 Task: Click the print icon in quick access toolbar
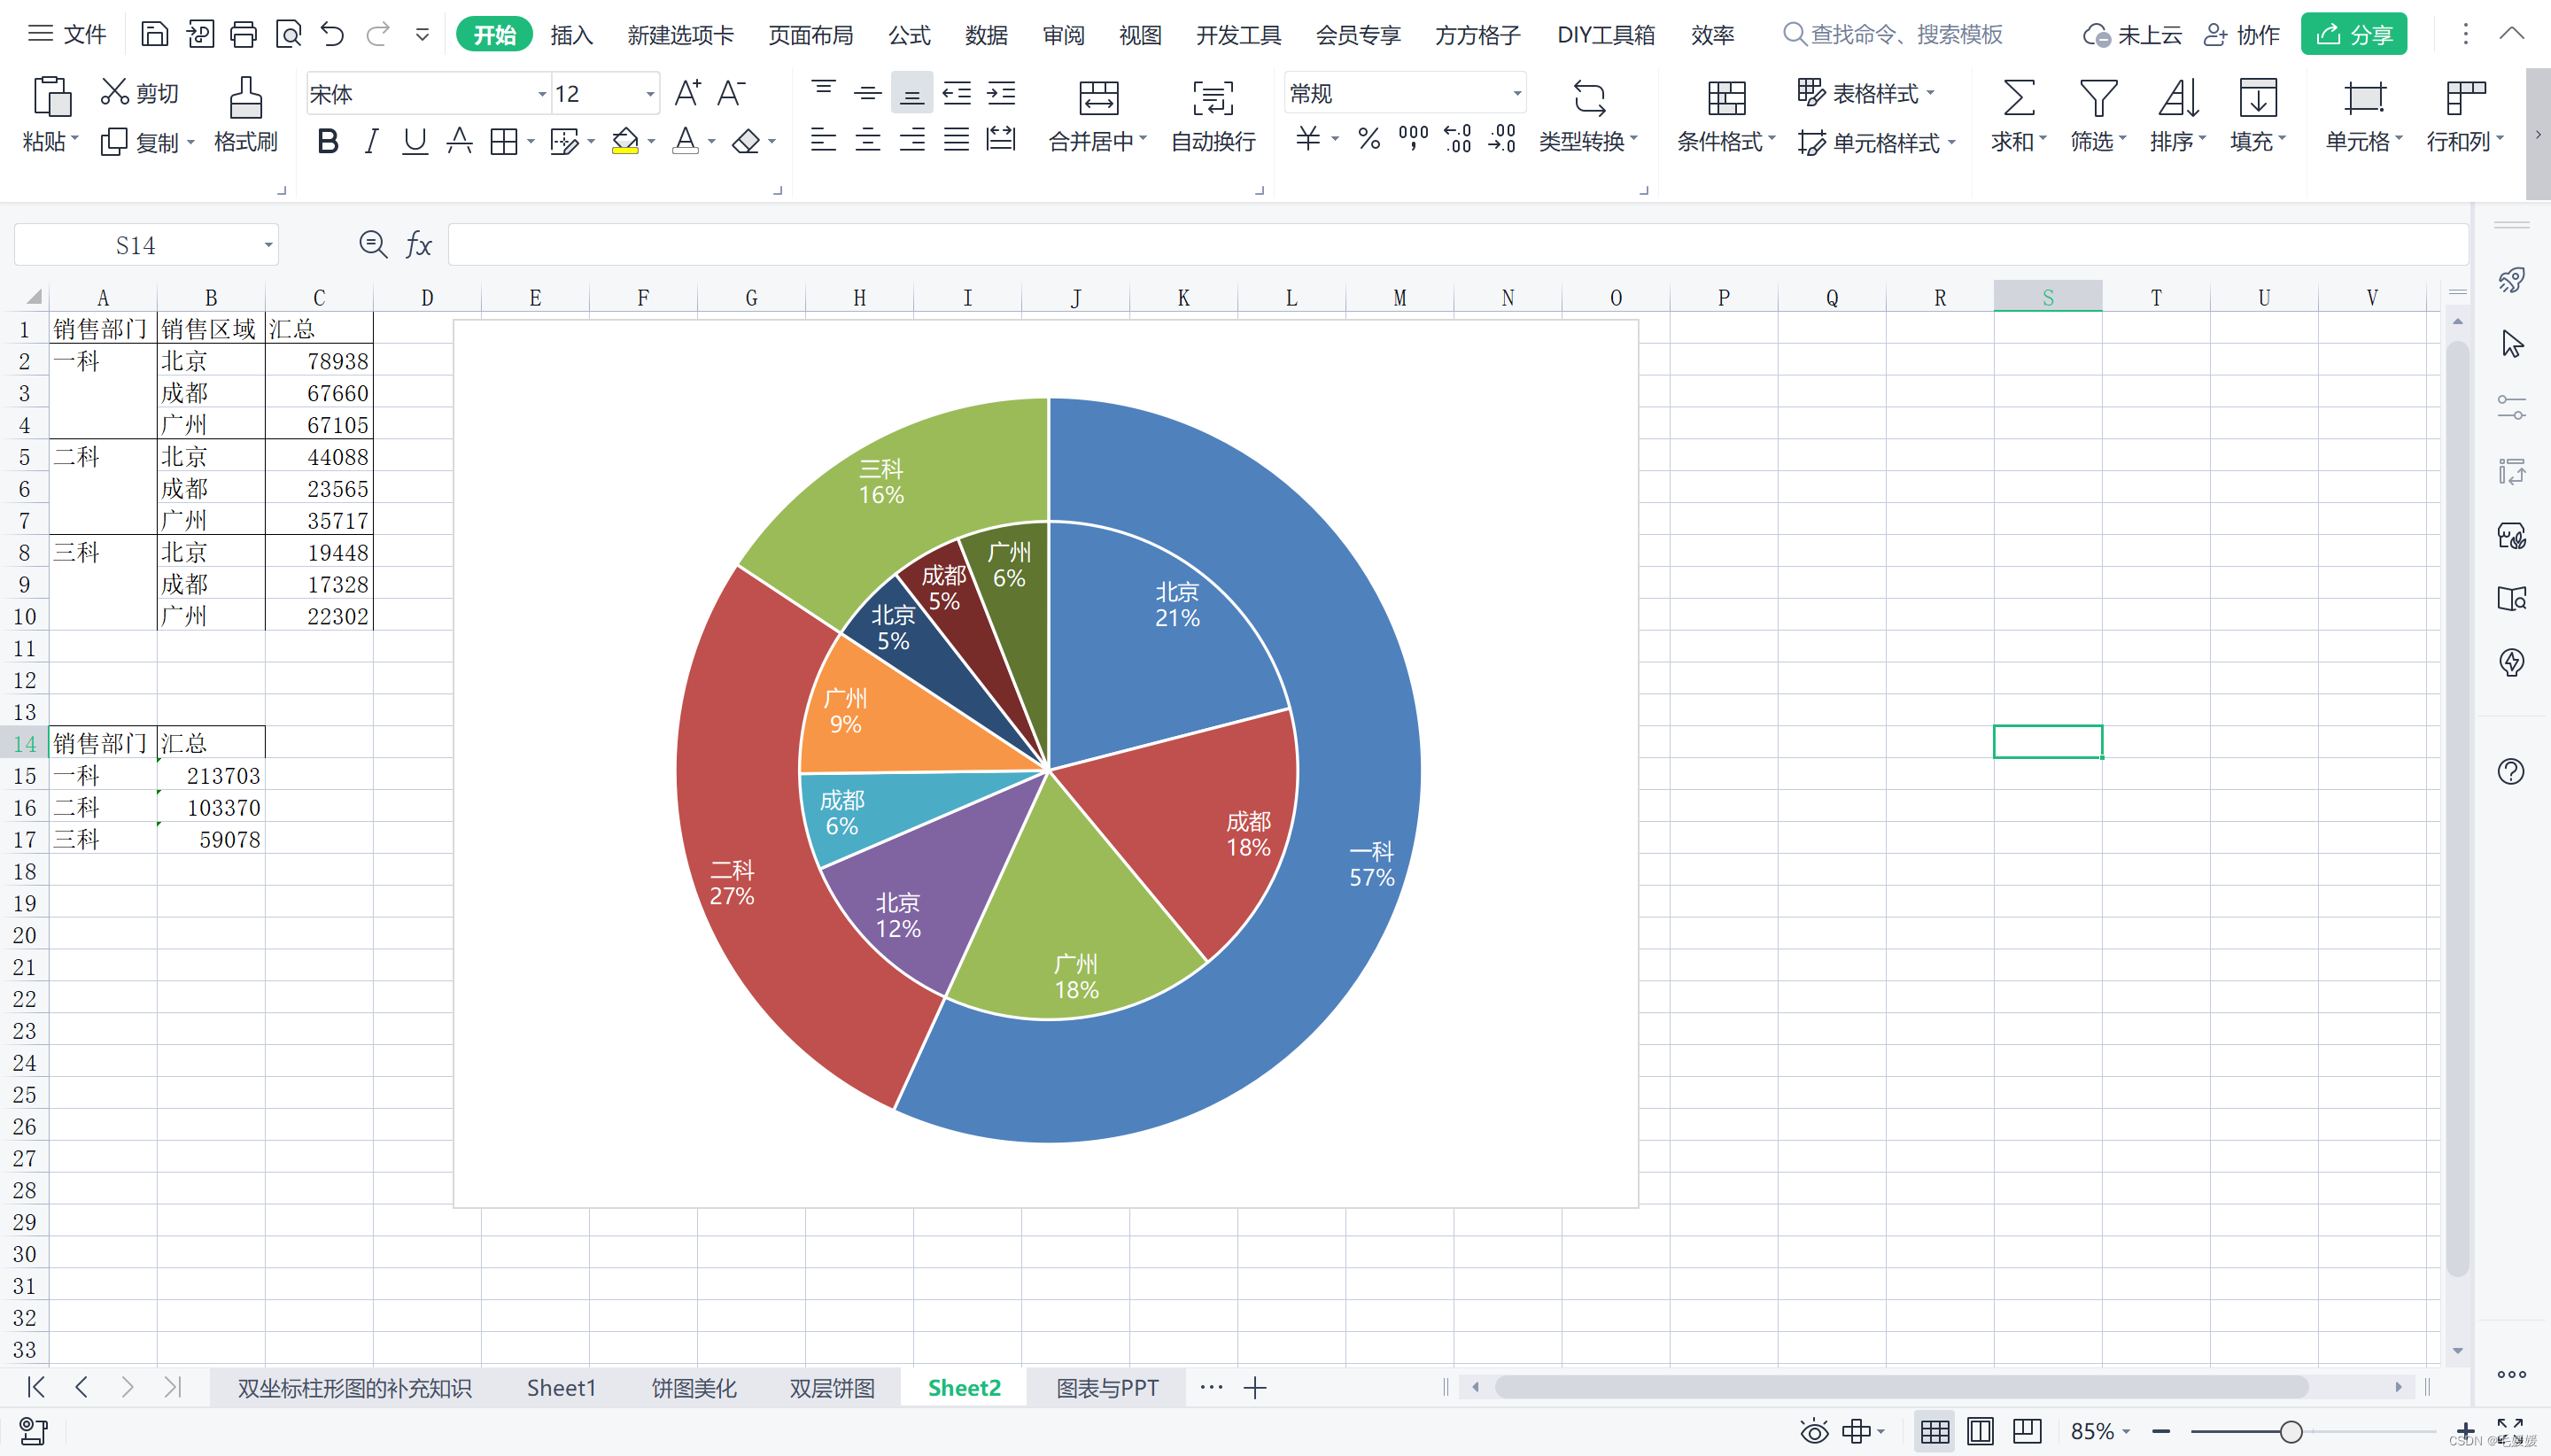[x=243, y=35]
